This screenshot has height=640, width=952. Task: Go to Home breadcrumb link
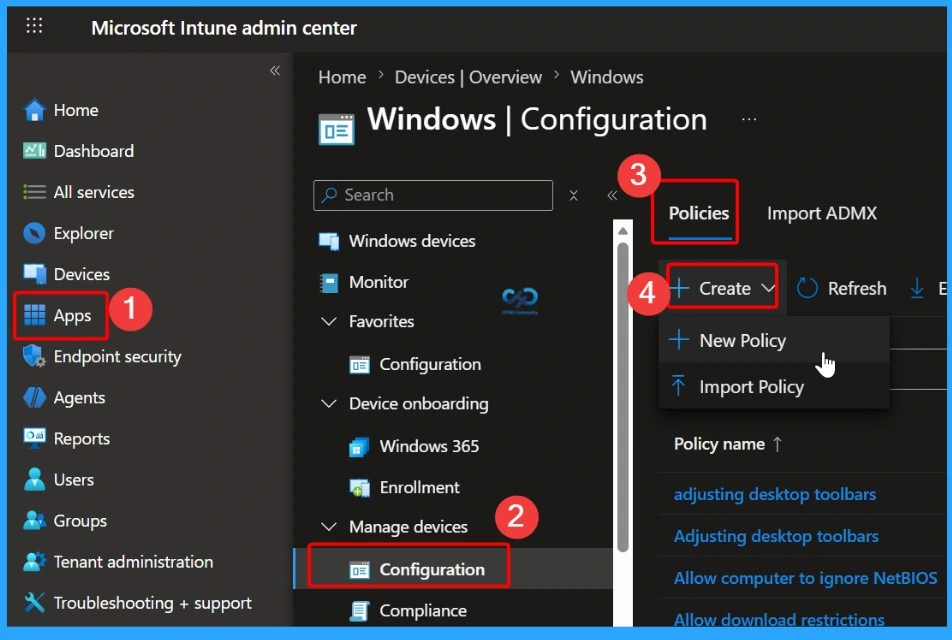pos(342,77)
